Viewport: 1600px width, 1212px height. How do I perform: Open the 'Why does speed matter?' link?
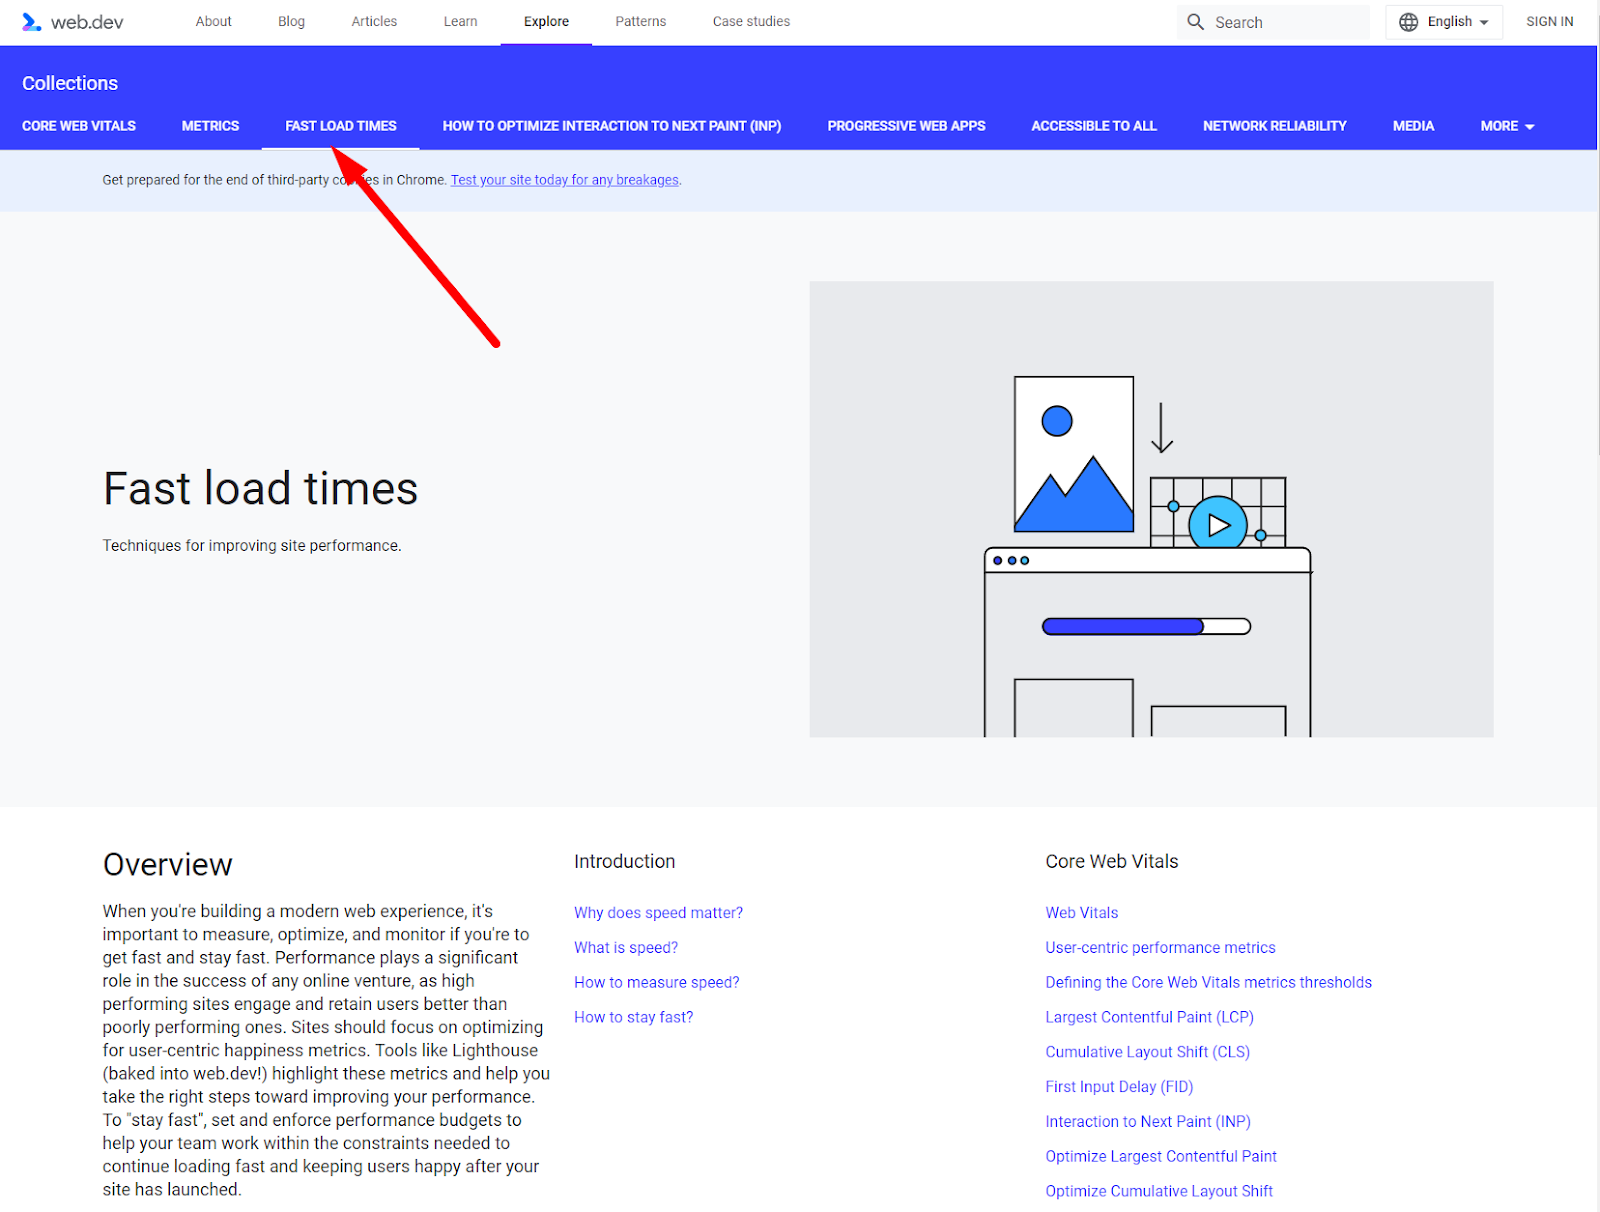[658, 913]
